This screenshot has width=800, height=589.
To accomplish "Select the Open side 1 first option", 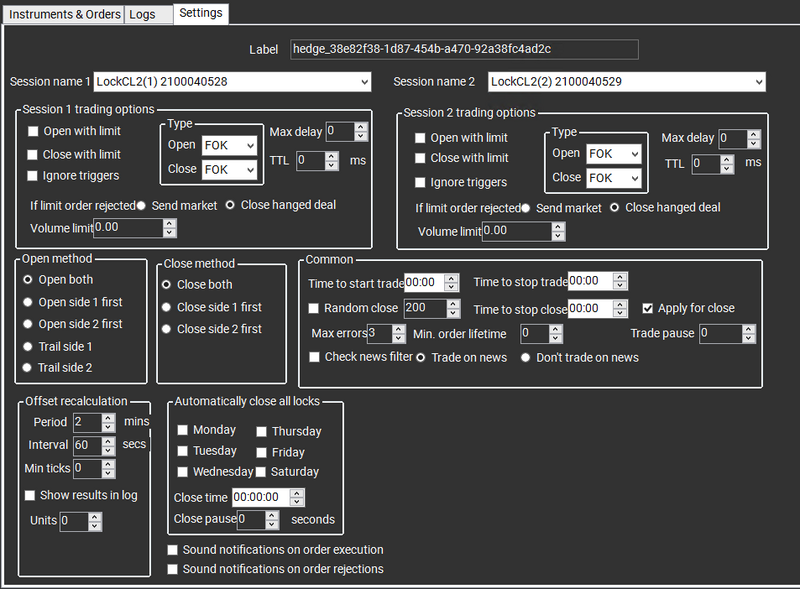I will click(x=29, y=302).
